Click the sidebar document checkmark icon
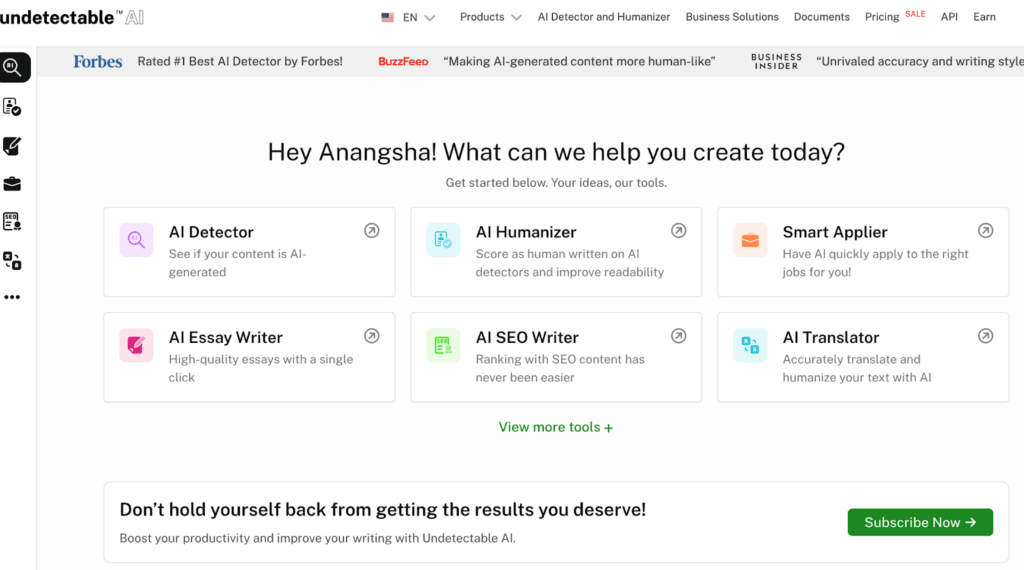The image size is (1024, 570). coord(12,107)
